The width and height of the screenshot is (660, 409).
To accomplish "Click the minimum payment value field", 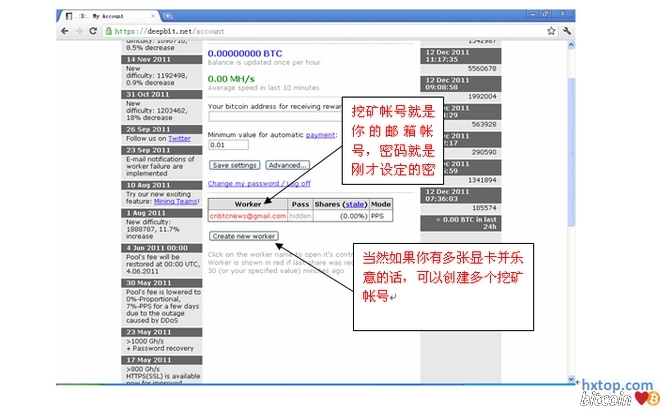I will point(228,146).
